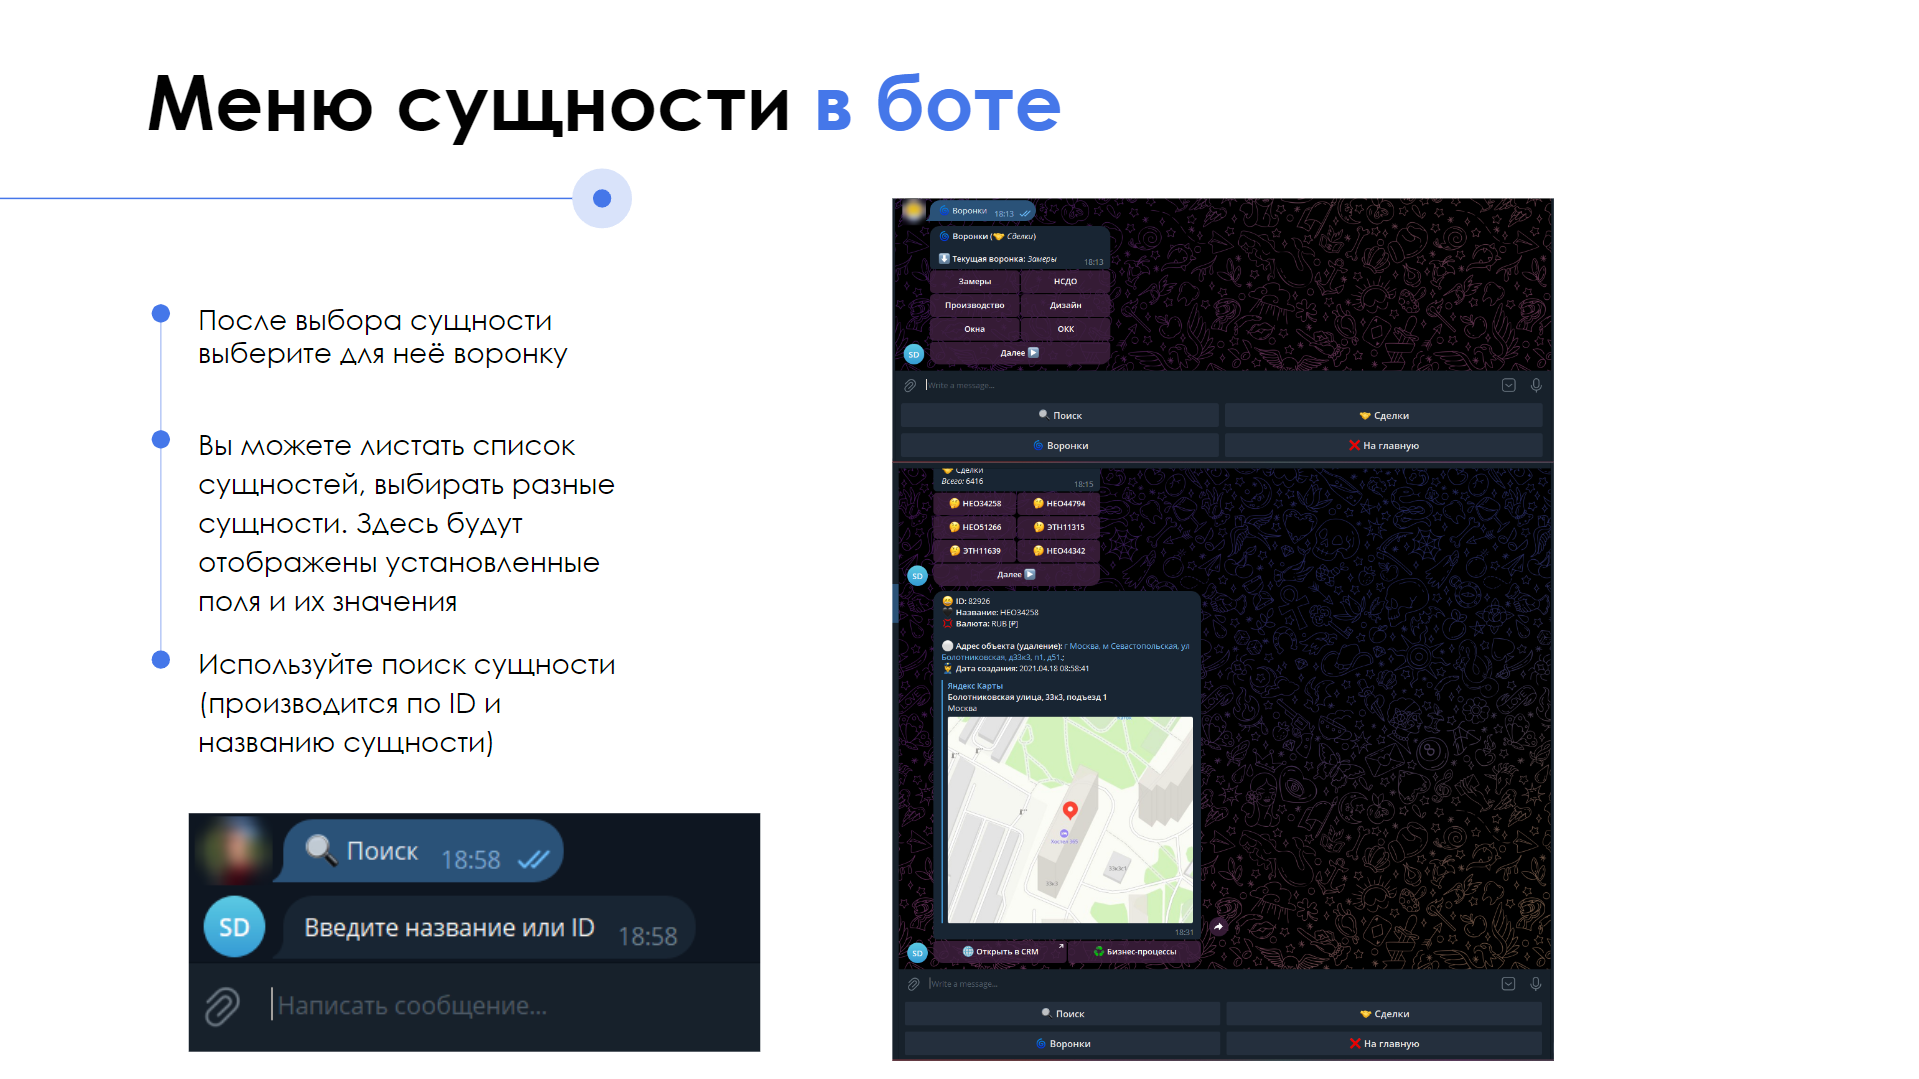Screen dimensions: 1919x1079
Task: Click the paperclip attach icon in the upper chat
Action: 910,385
